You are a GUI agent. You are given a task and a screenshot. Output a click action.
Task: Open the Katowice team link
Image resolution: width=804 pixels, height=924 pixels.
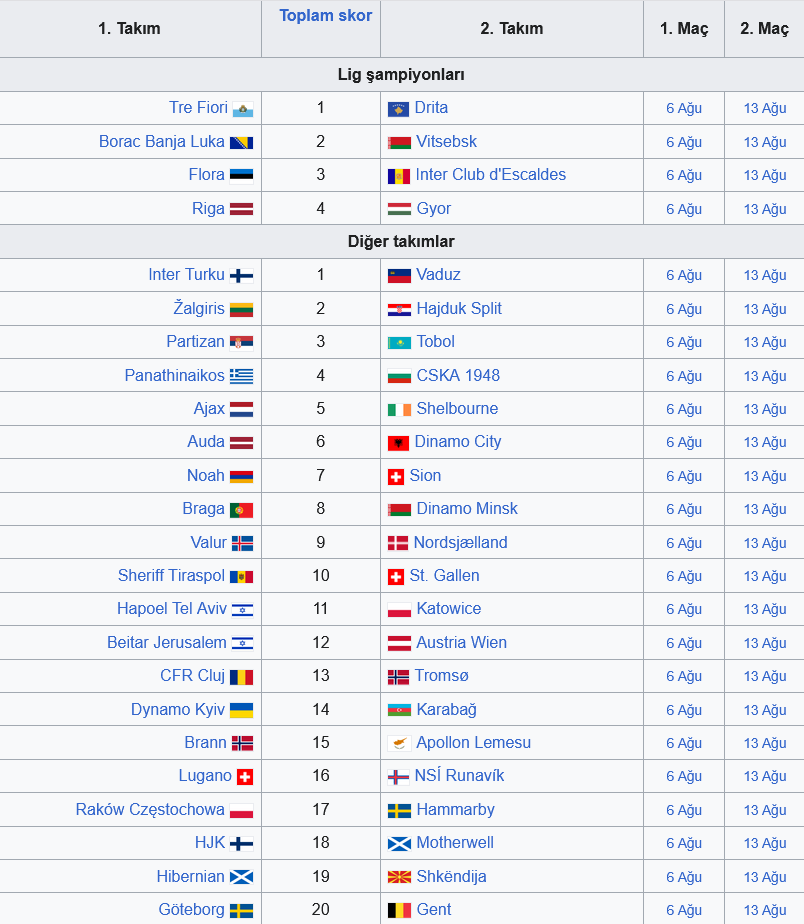[x=449, y=609]
